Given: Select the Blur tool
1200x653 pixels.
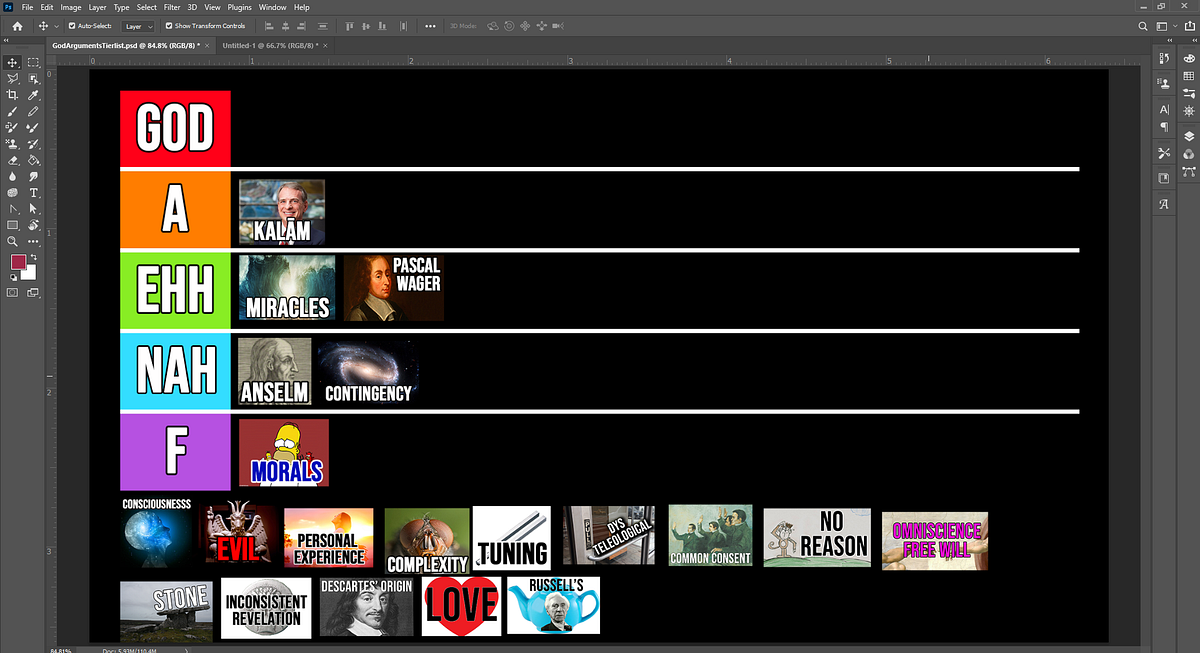Looking at the screenshot, I should click(x=12, y=176).
